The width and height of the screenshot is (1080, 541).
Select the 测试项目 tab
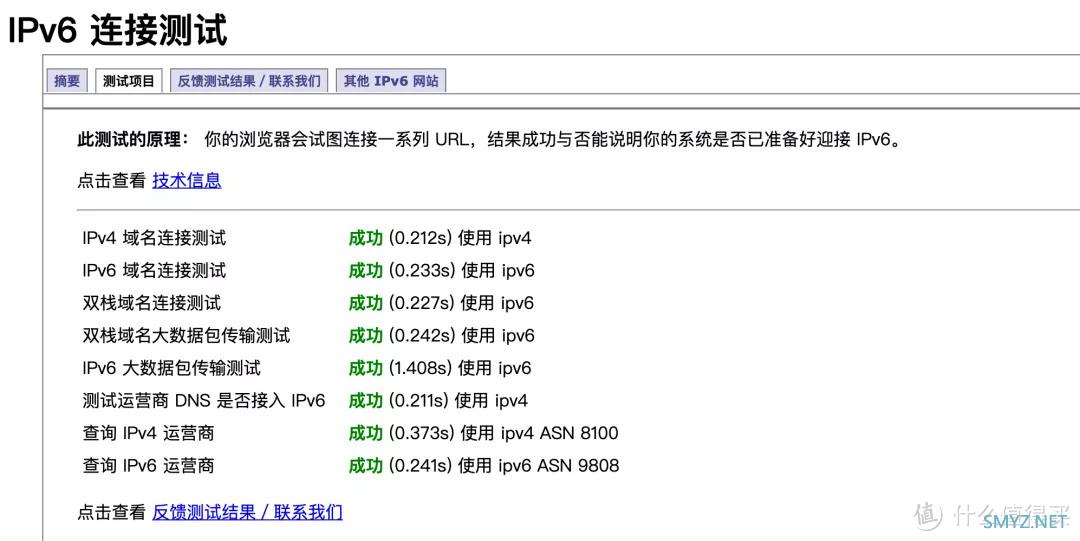[x=129, y=81]
